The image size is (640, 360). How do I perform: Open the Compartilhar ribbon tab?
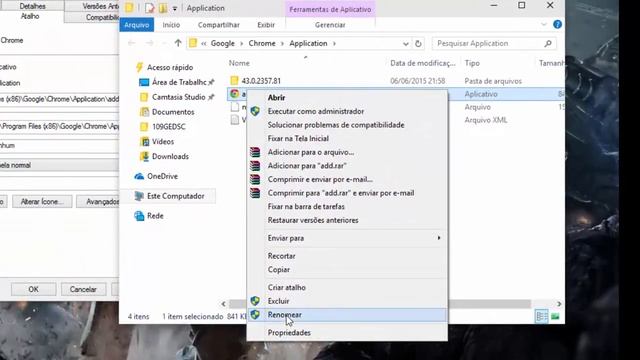(219, 25)
